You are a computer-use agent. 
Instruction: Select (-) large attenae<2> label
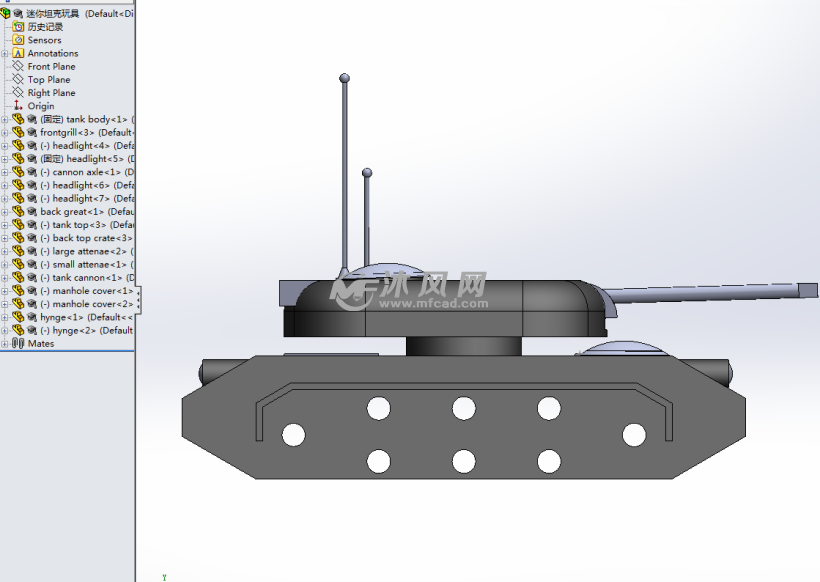pos(83,252)
